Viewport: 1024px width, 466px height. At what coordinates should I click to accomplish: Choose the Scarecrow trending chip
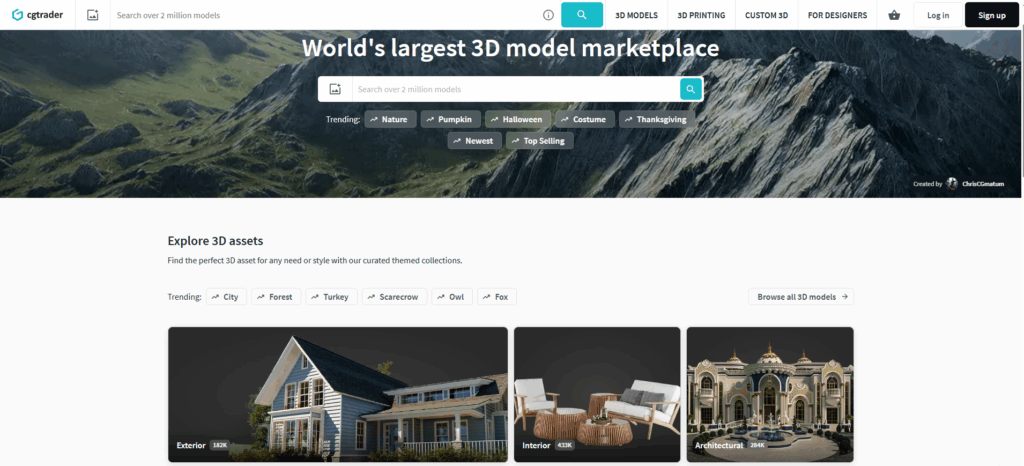394,297
